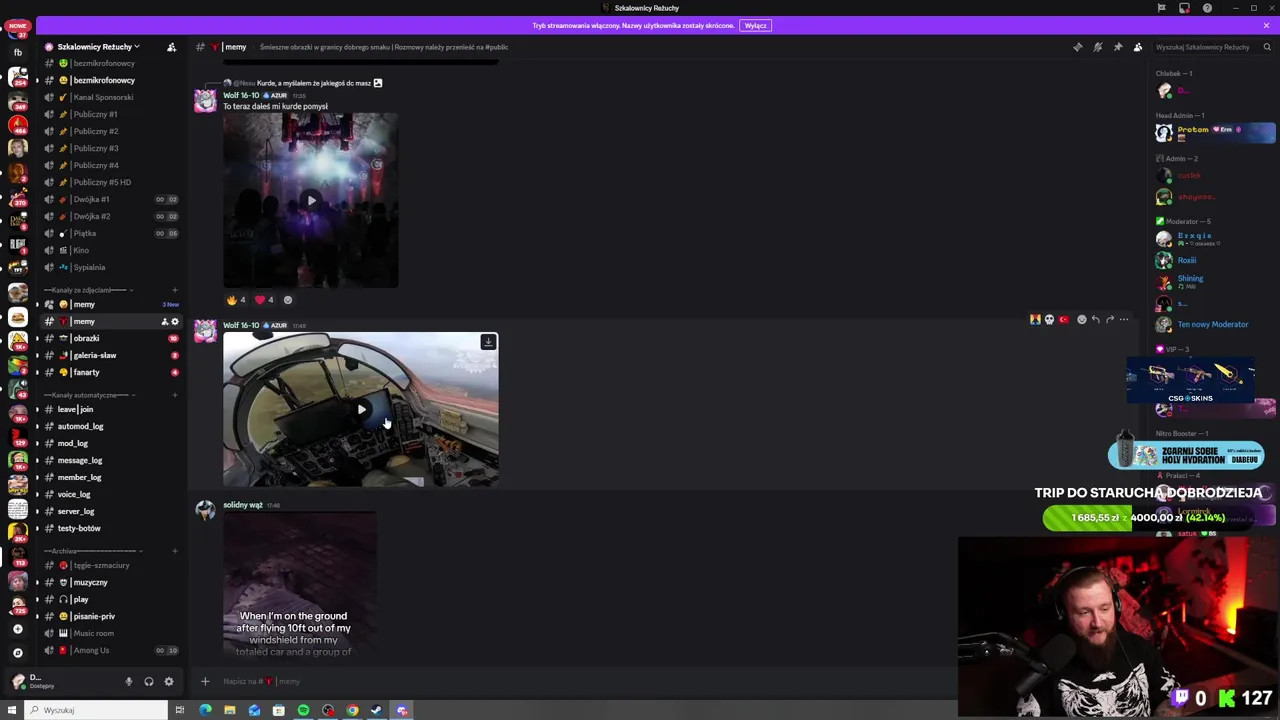Open Roxiii member profile
Viewport: 1280px width, 720px height.
(1214, 261)
